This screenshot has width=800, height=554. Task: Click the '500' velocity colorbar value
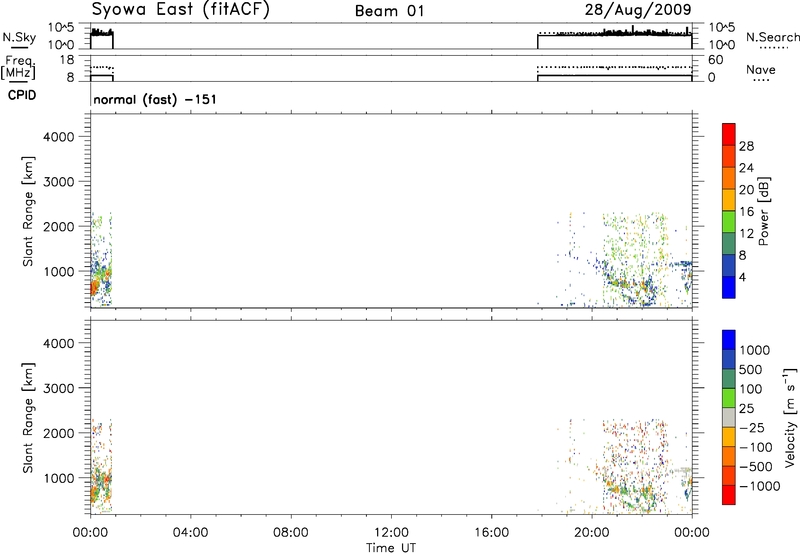coord(751,370)
